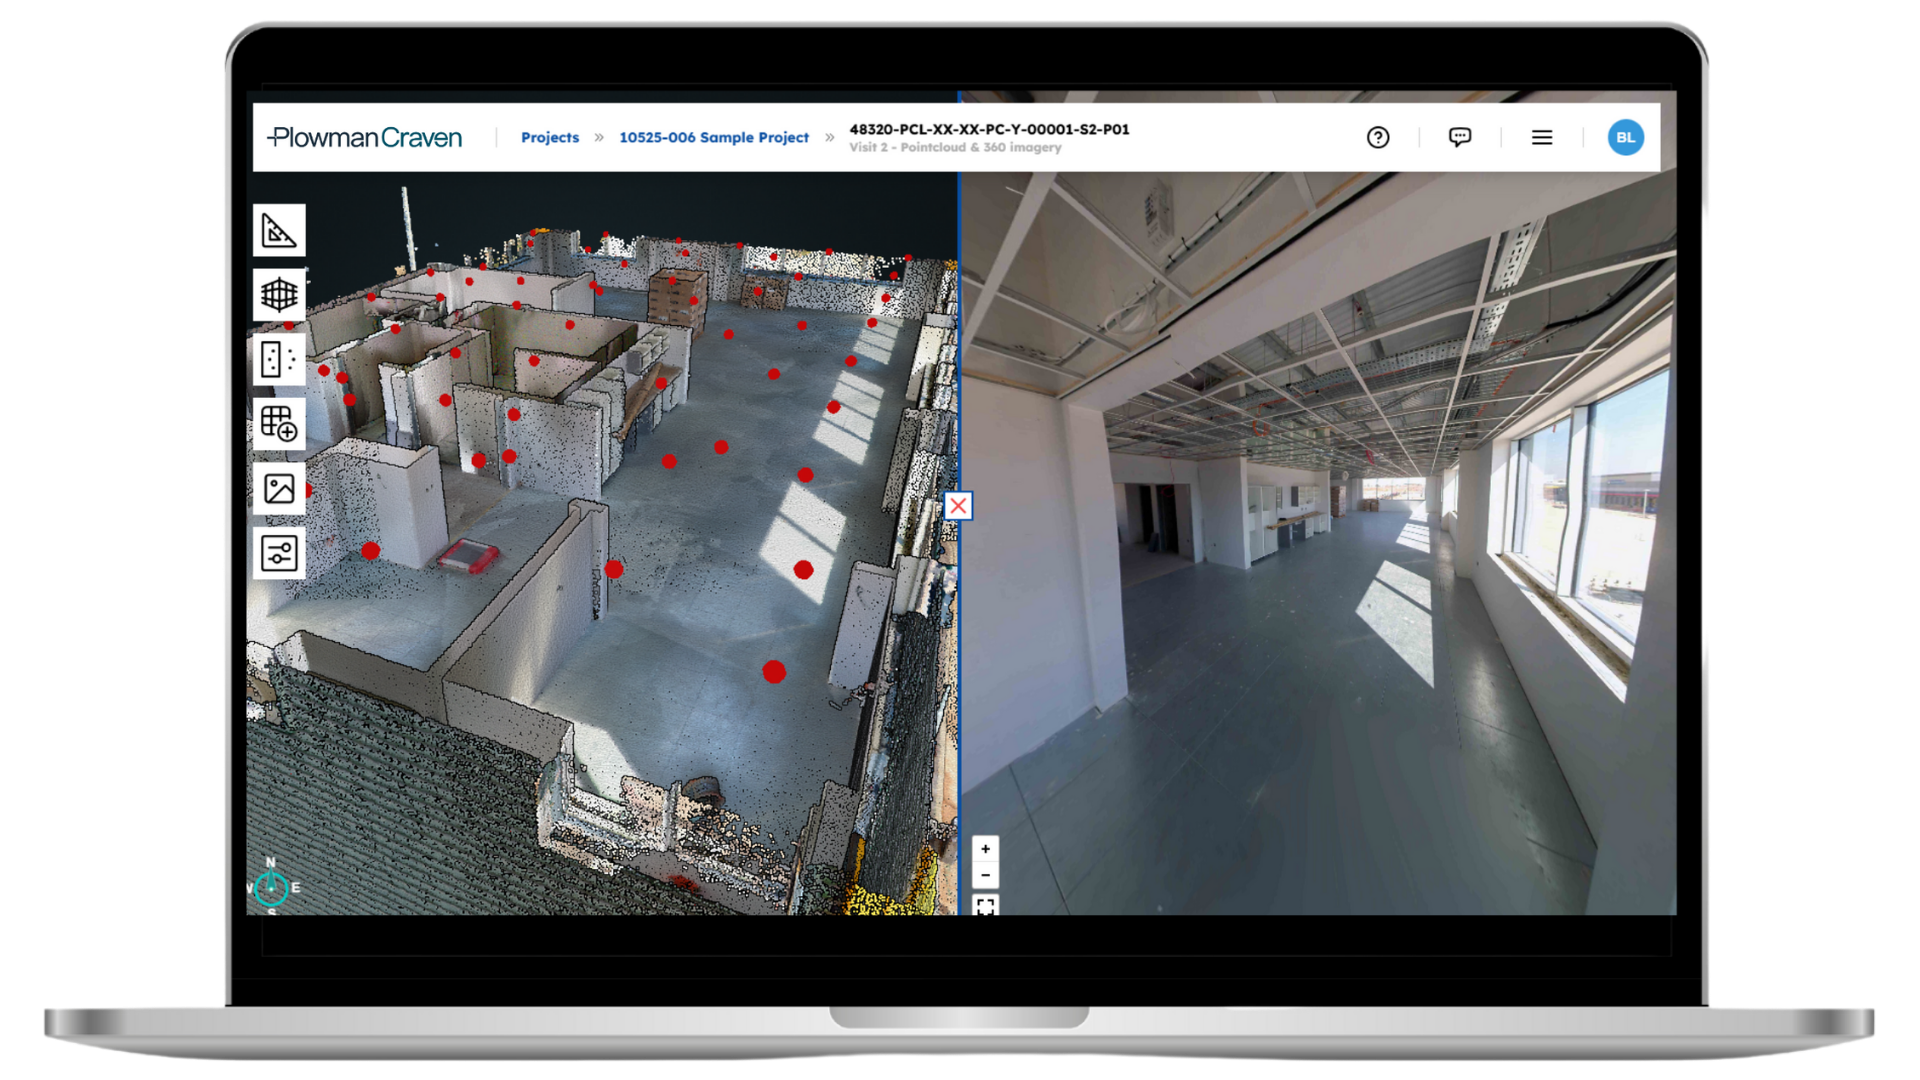The image size is (1920, 1080).
Task: Open the point cloud clipping tool
Action: point(279,359)
